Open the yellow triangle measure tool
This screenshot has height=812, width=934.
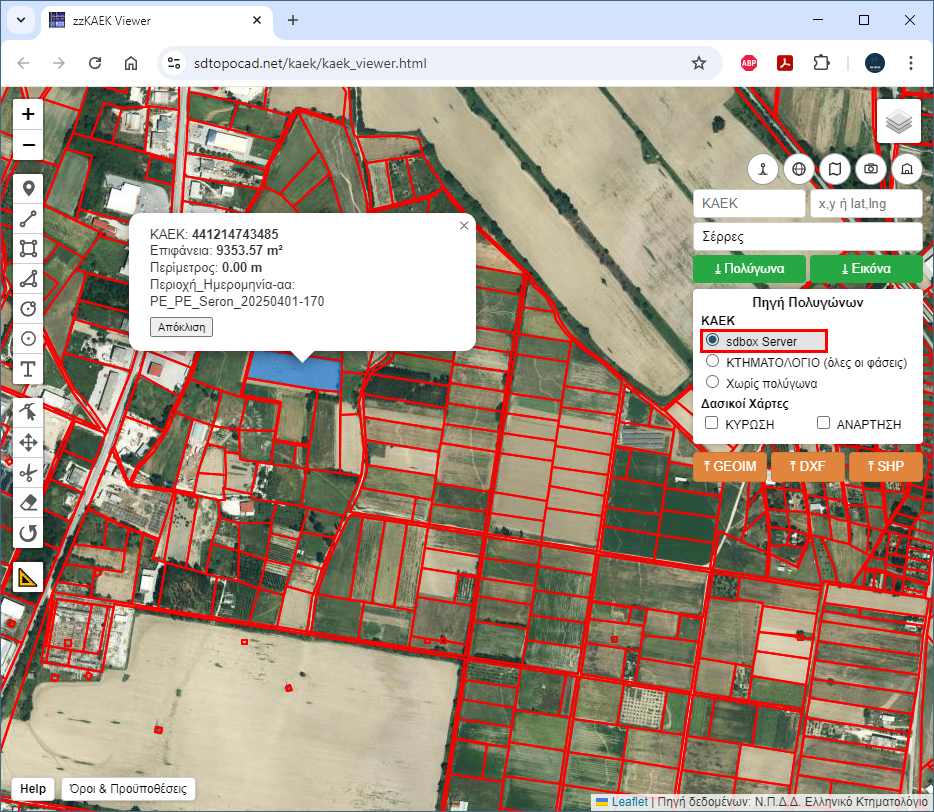28,577
